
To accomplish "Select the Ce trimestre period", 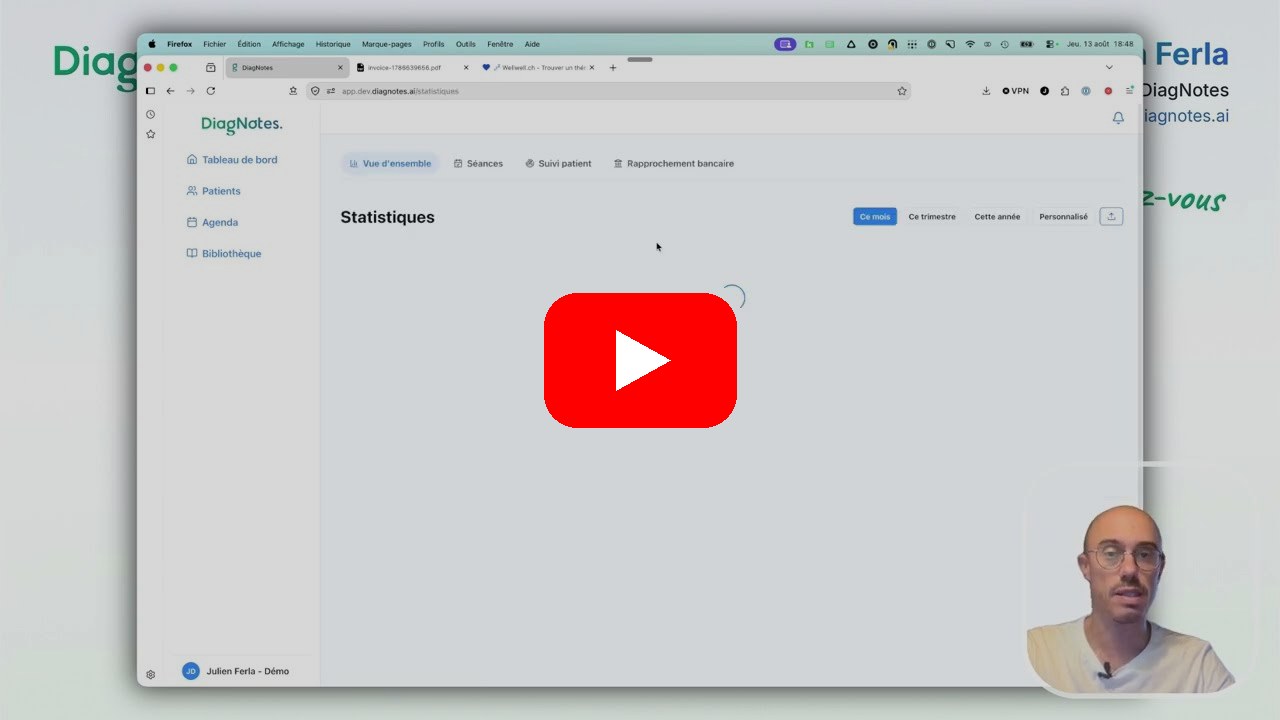I will tap(932, 216).
